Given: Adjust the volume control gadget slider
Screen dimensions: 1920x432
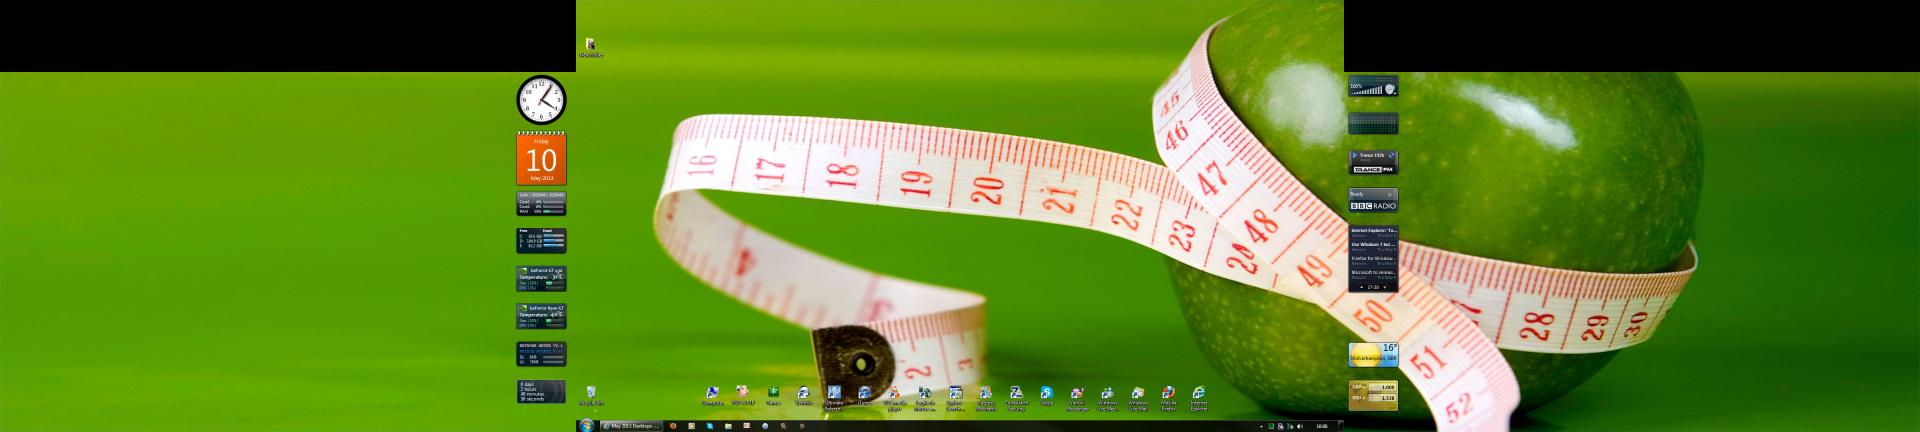Looking at the screenshot, I should [1372, 88].
